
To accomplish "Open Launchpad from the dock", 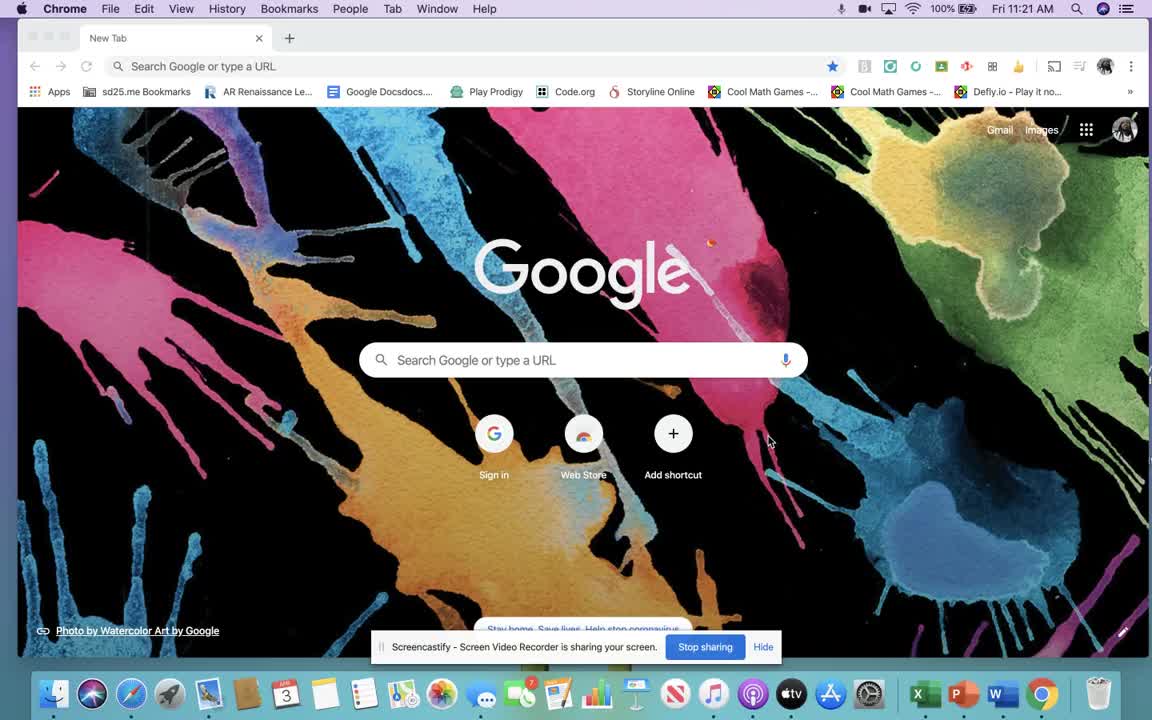I will [170, 694].
